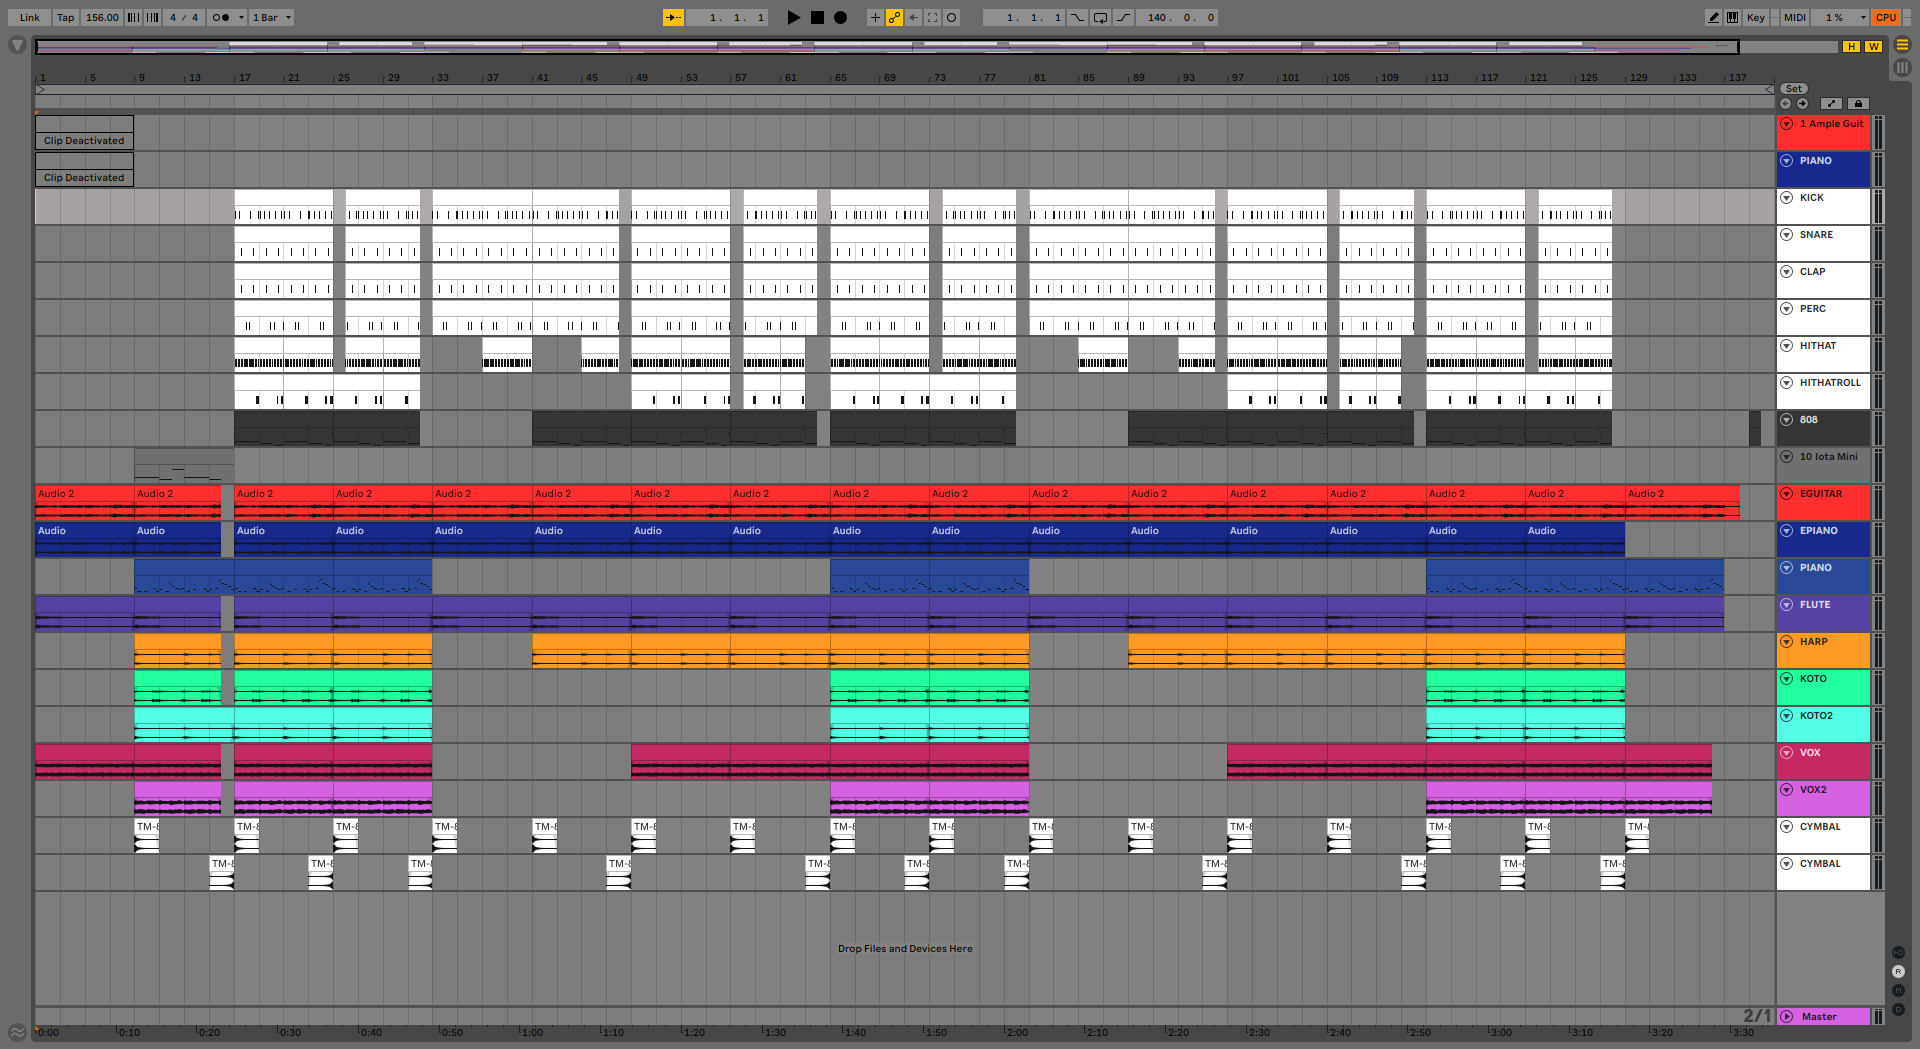Click the Capture MIDI icon
Image resolution: width=1920 pixels, height=1049 pixels.
932,17
